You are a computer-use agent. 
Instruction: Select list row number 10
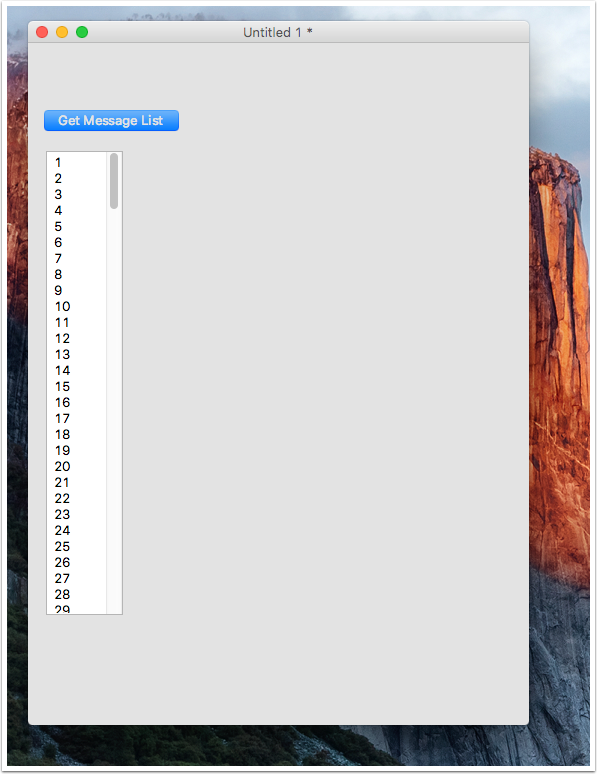click(x=77, y=307)
